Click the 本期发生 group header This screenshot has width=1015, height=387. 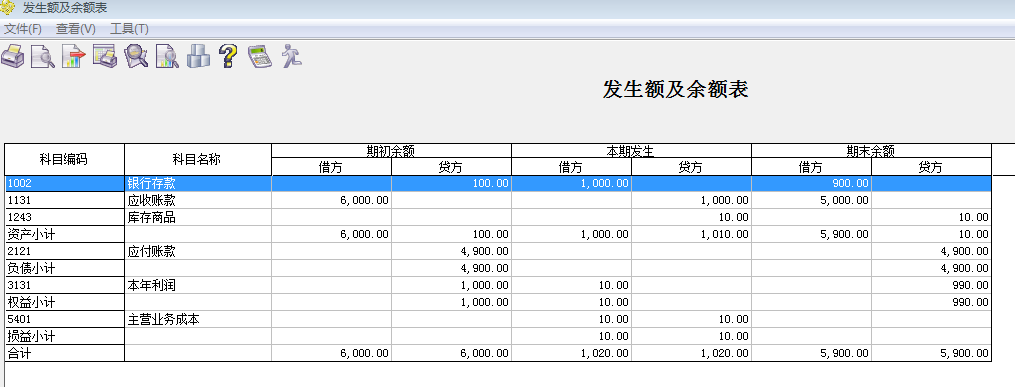coord(631,151)
